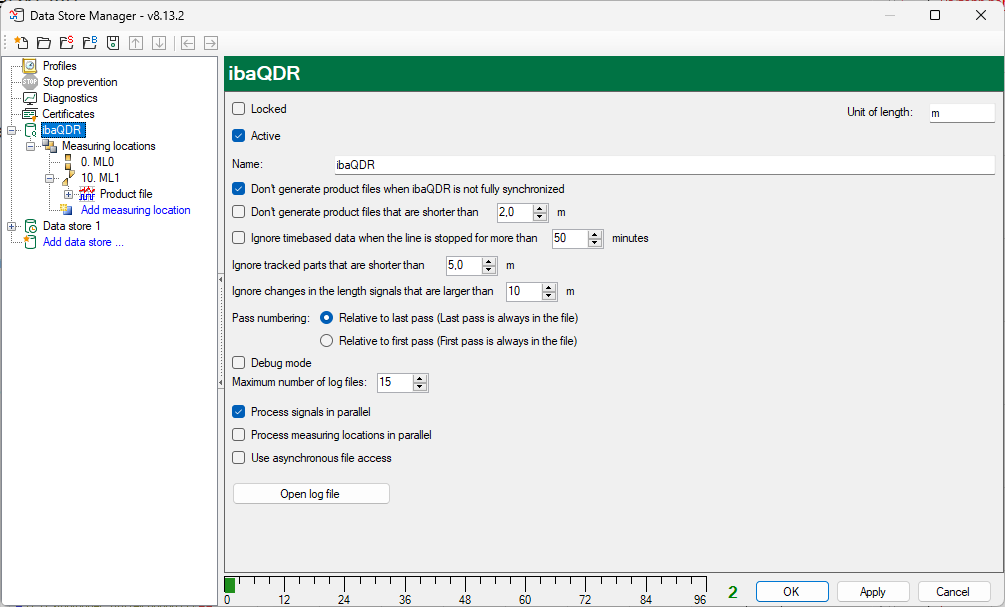This screenshot has width=1005, height=607.
Task: Click the folder icon with blue B
Action: point(90,43)
